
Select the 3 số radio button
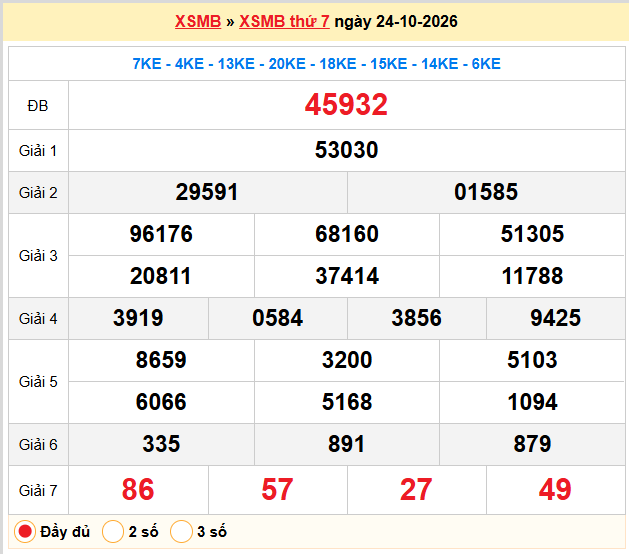[x=181, y=532]
